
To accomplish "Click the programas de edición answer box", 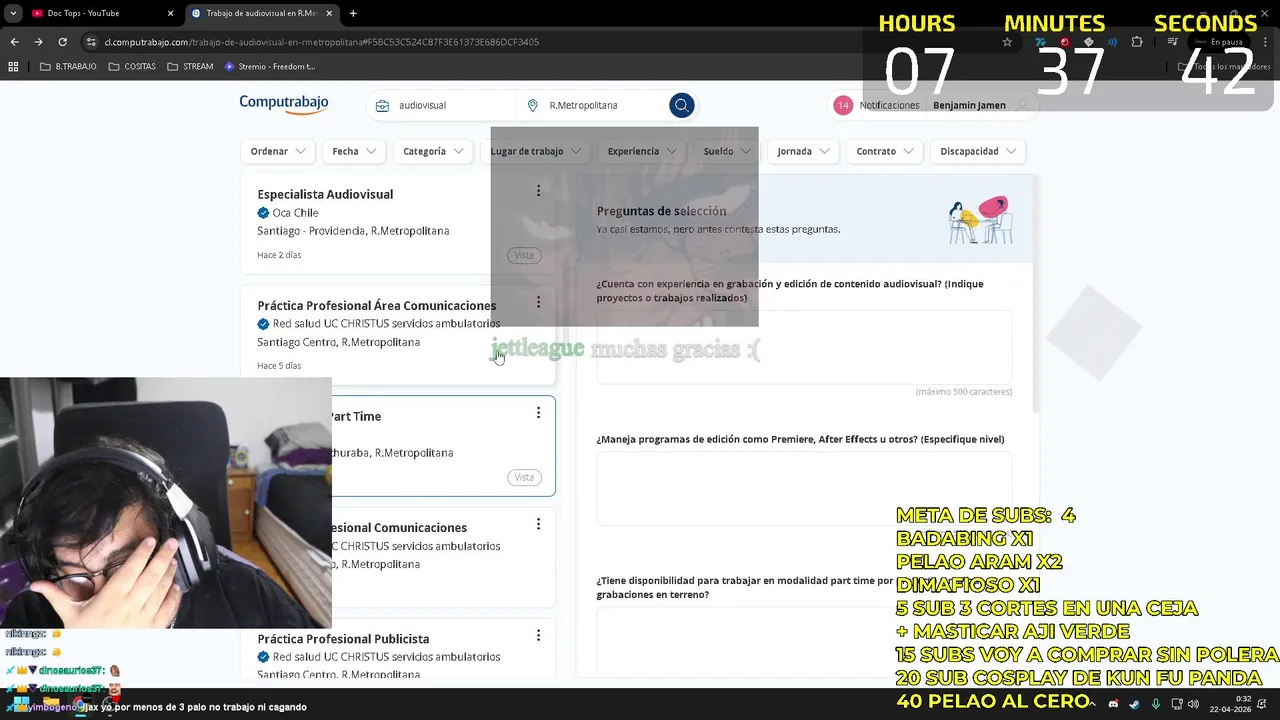I will 804,488.
